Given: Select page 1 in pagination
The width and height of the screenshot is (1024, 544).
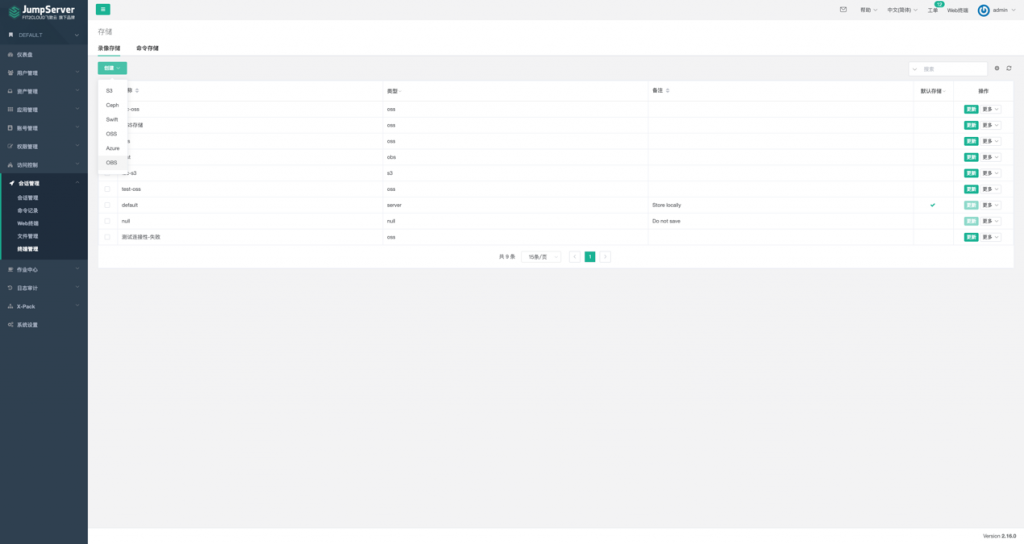Looking at the screenshot, I should tap(590, 257).
